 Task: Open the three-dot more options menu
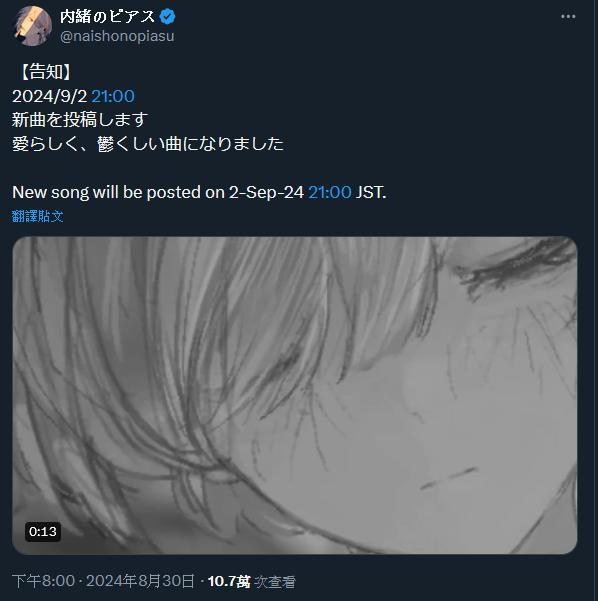(x=568, y=16)
